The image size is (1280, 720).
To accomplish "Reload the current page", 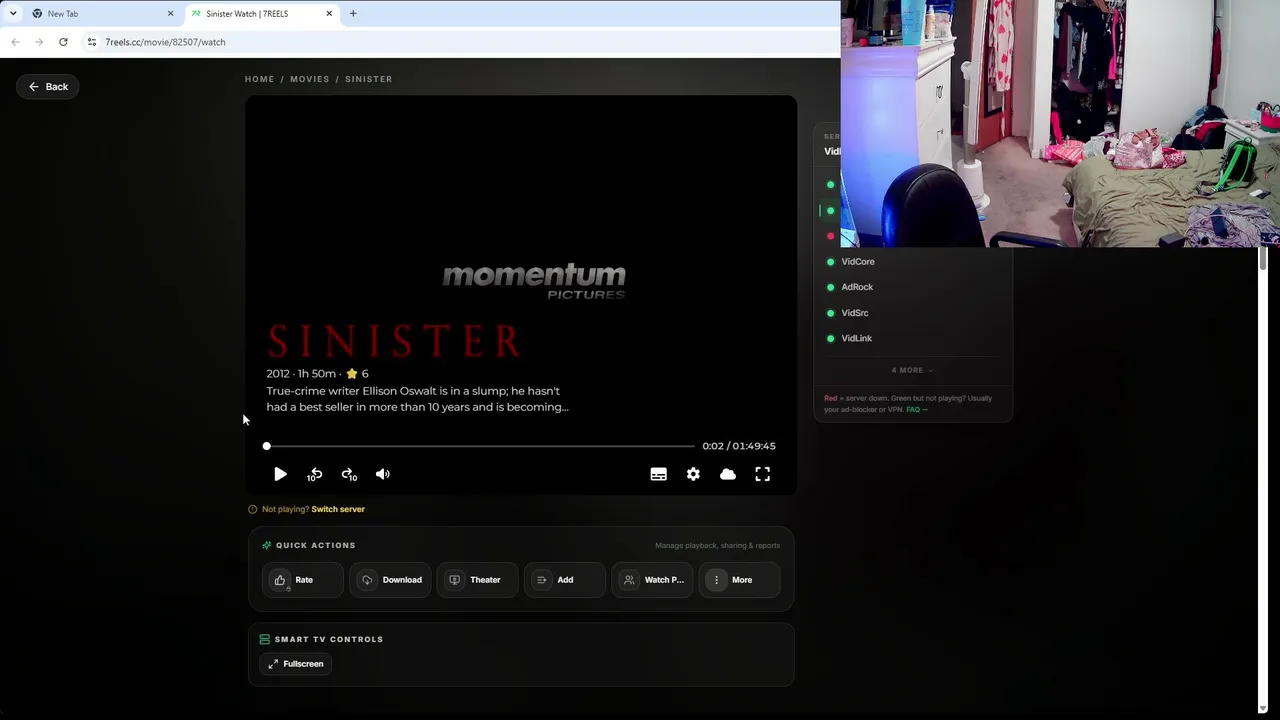I will [x=63, y=42].
